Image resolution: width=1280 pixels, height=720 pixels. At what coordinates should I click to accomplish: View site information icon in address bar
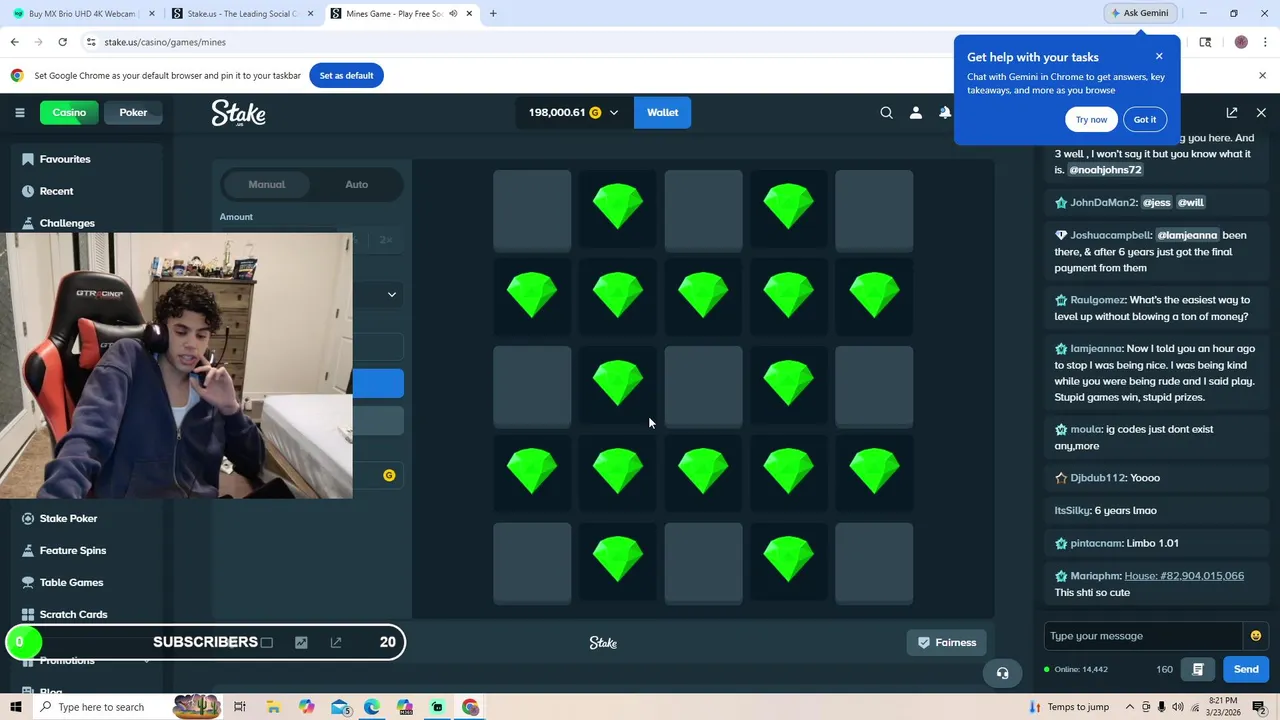pyautogui.click(x=91, y=42)
